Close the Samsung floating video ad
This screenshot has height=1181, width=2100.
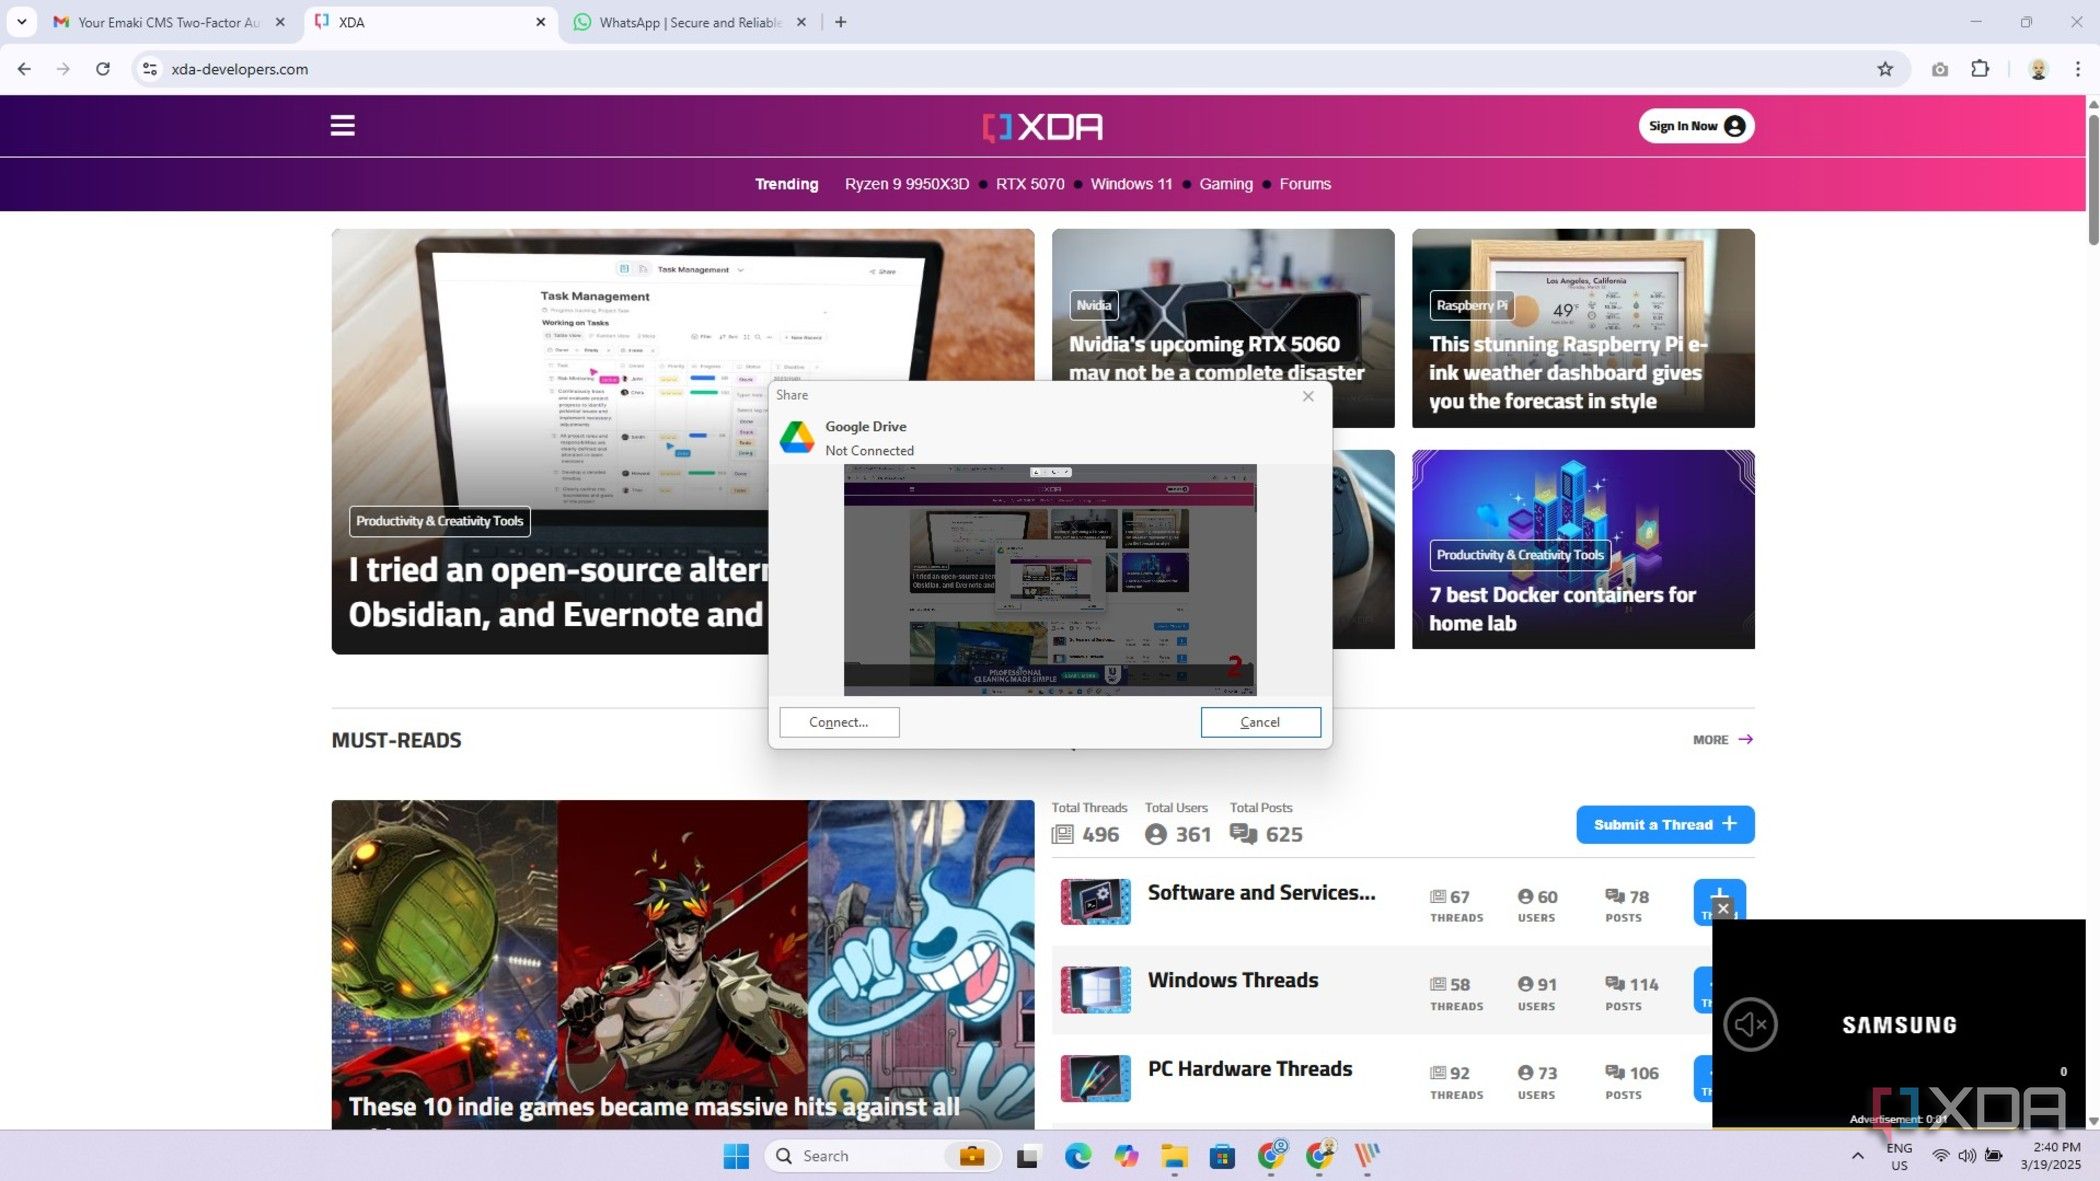tap(1722, 908)
